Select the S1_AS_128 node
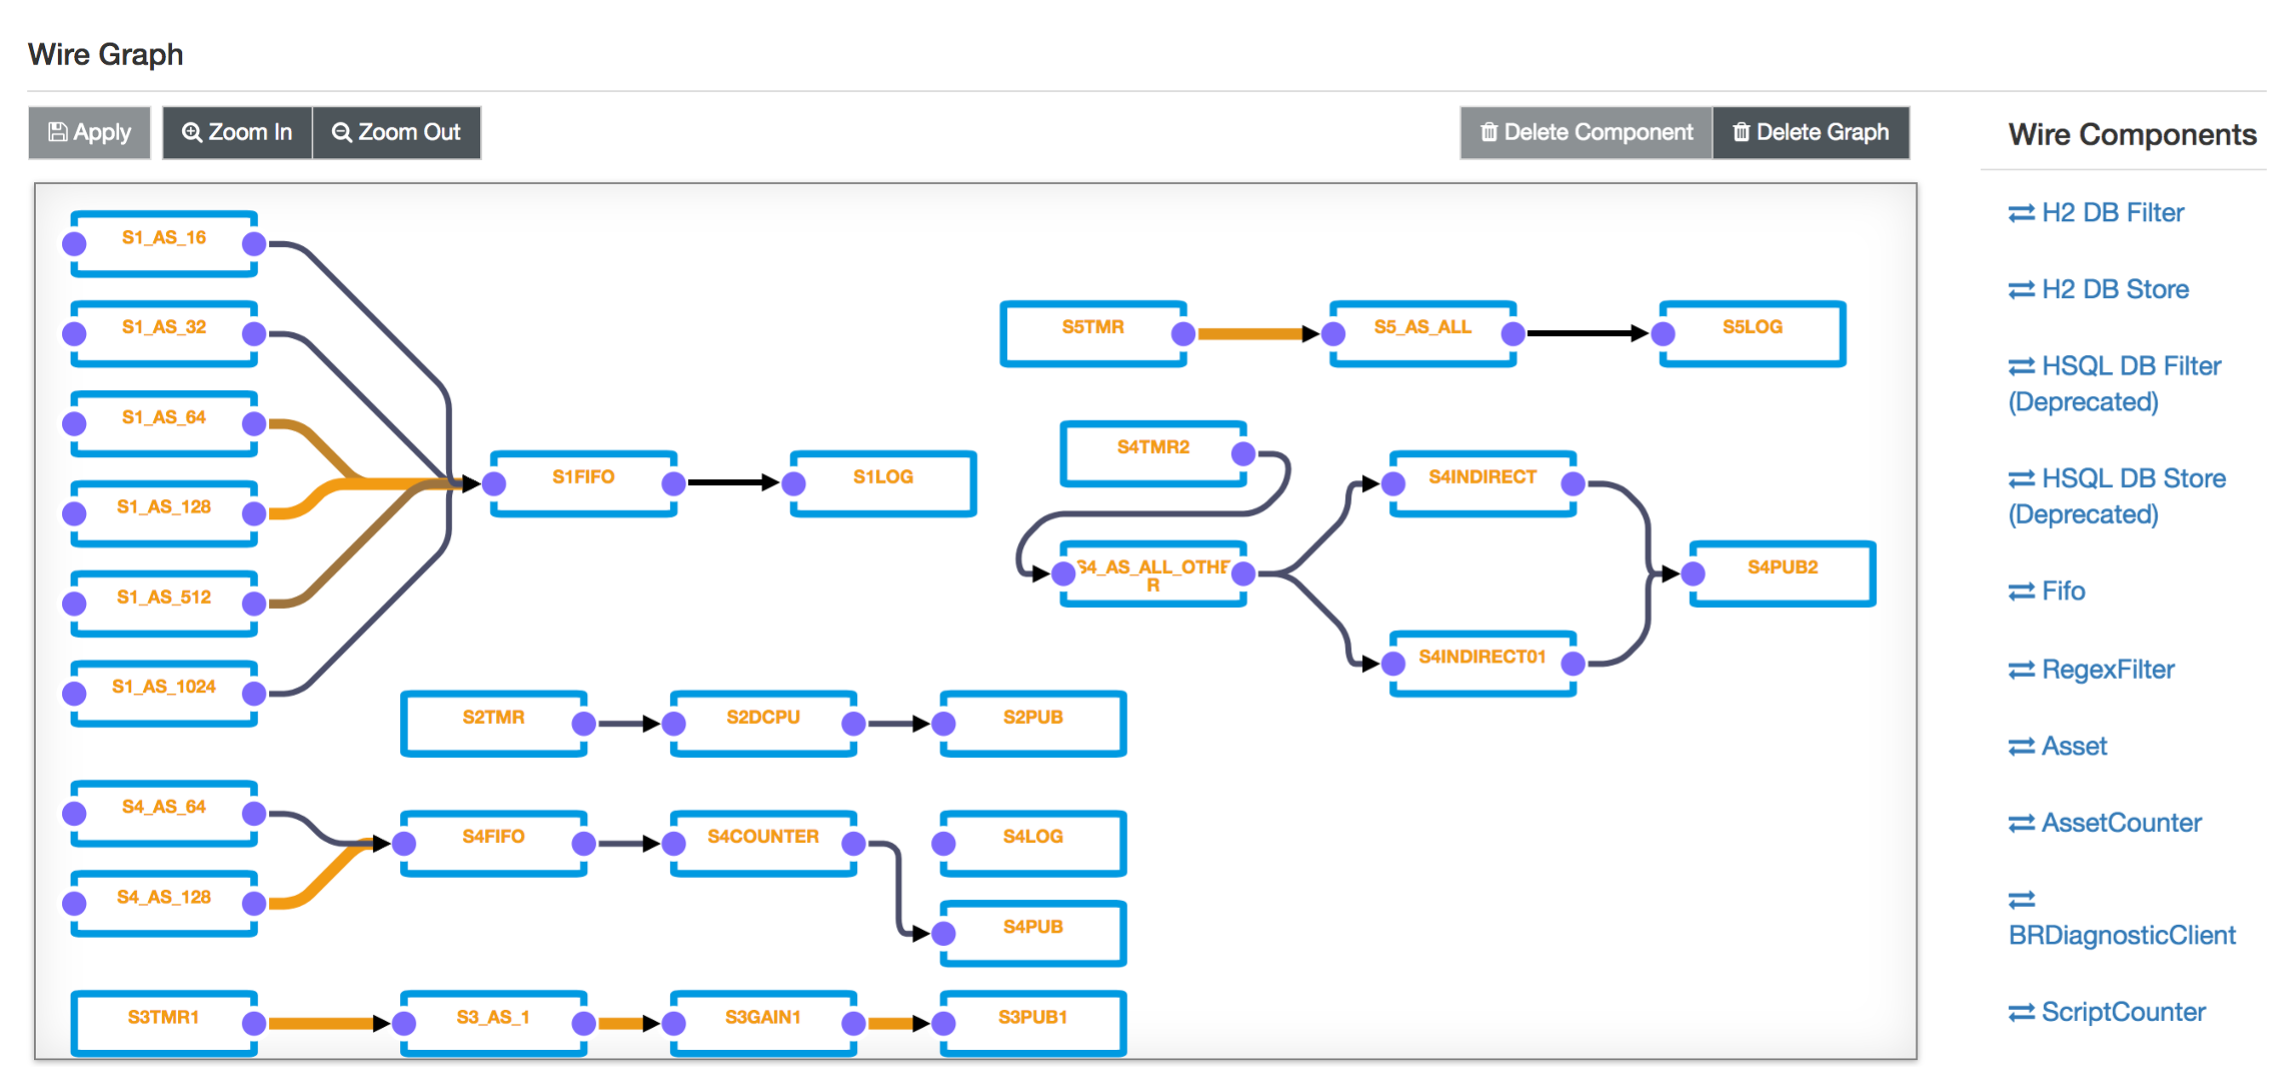The height and width of the screenshot is (1072, 2273). (164, 513)
